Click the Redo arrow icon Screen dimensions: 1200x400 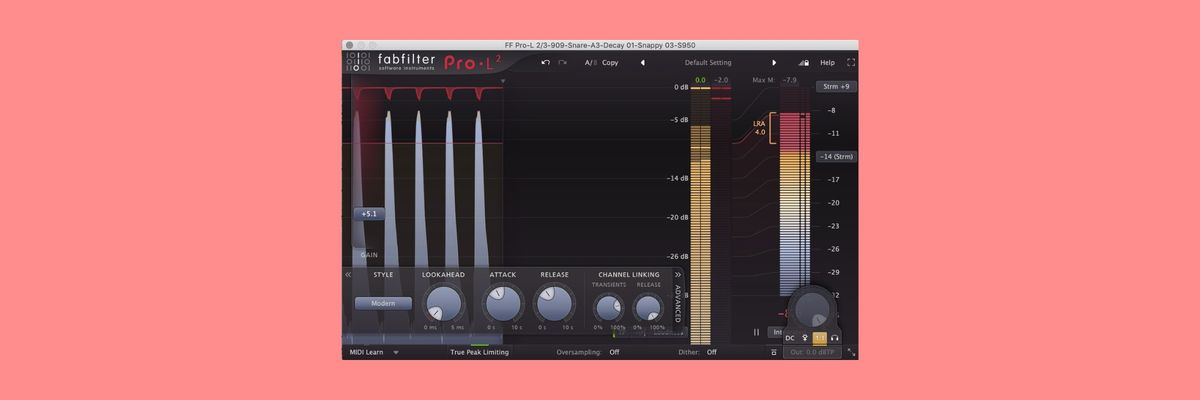563,62
